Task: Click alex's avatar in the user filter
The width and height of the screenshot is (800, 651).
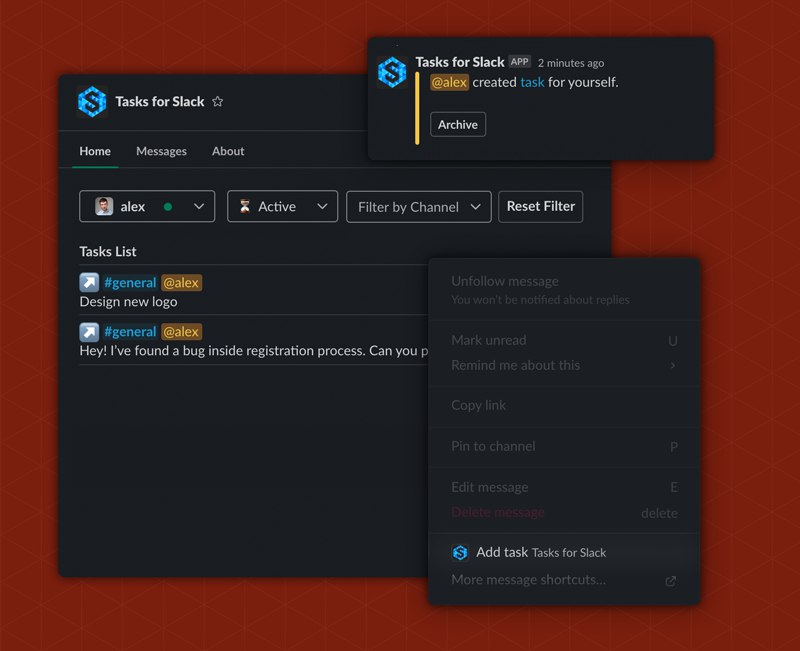Action: click(x=104, y=206)
